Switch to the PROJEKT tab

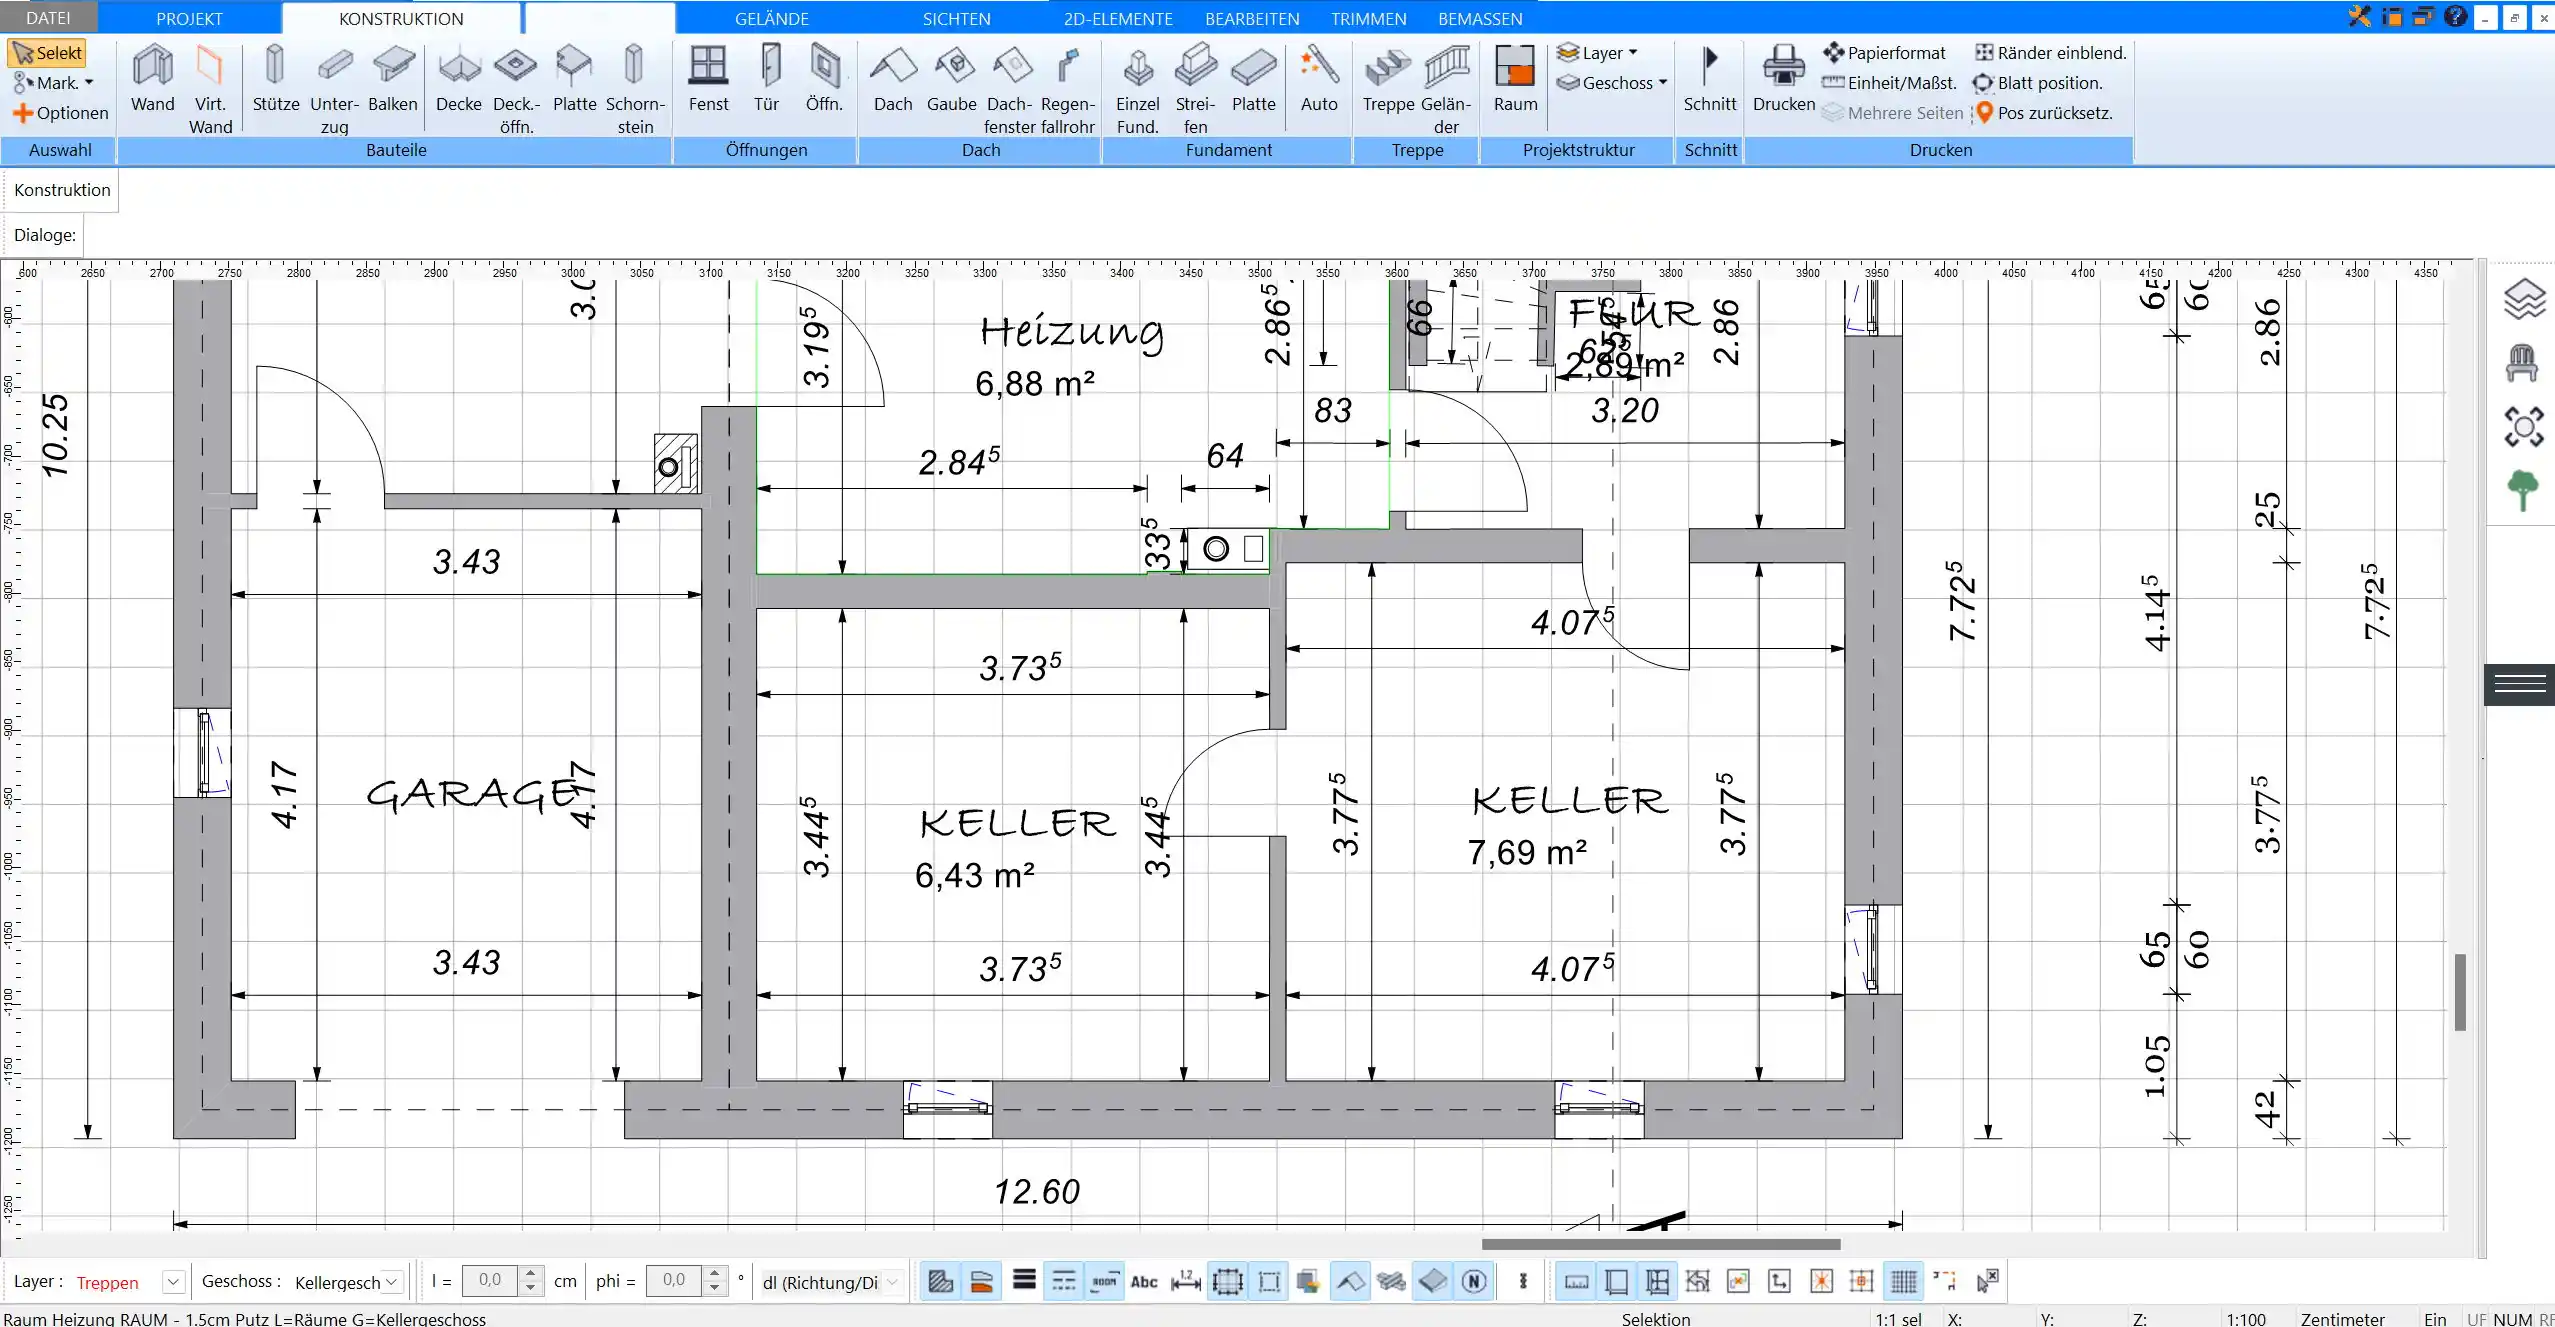click(x=189, y=18)
